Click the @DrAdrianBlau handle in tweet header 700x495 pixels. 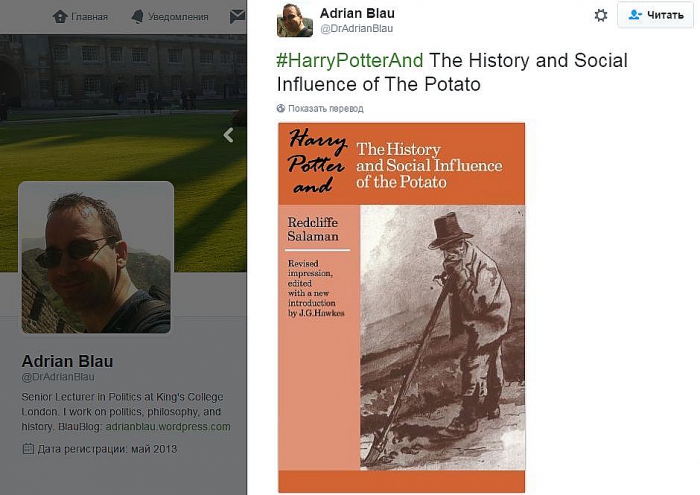coord(356,29)
